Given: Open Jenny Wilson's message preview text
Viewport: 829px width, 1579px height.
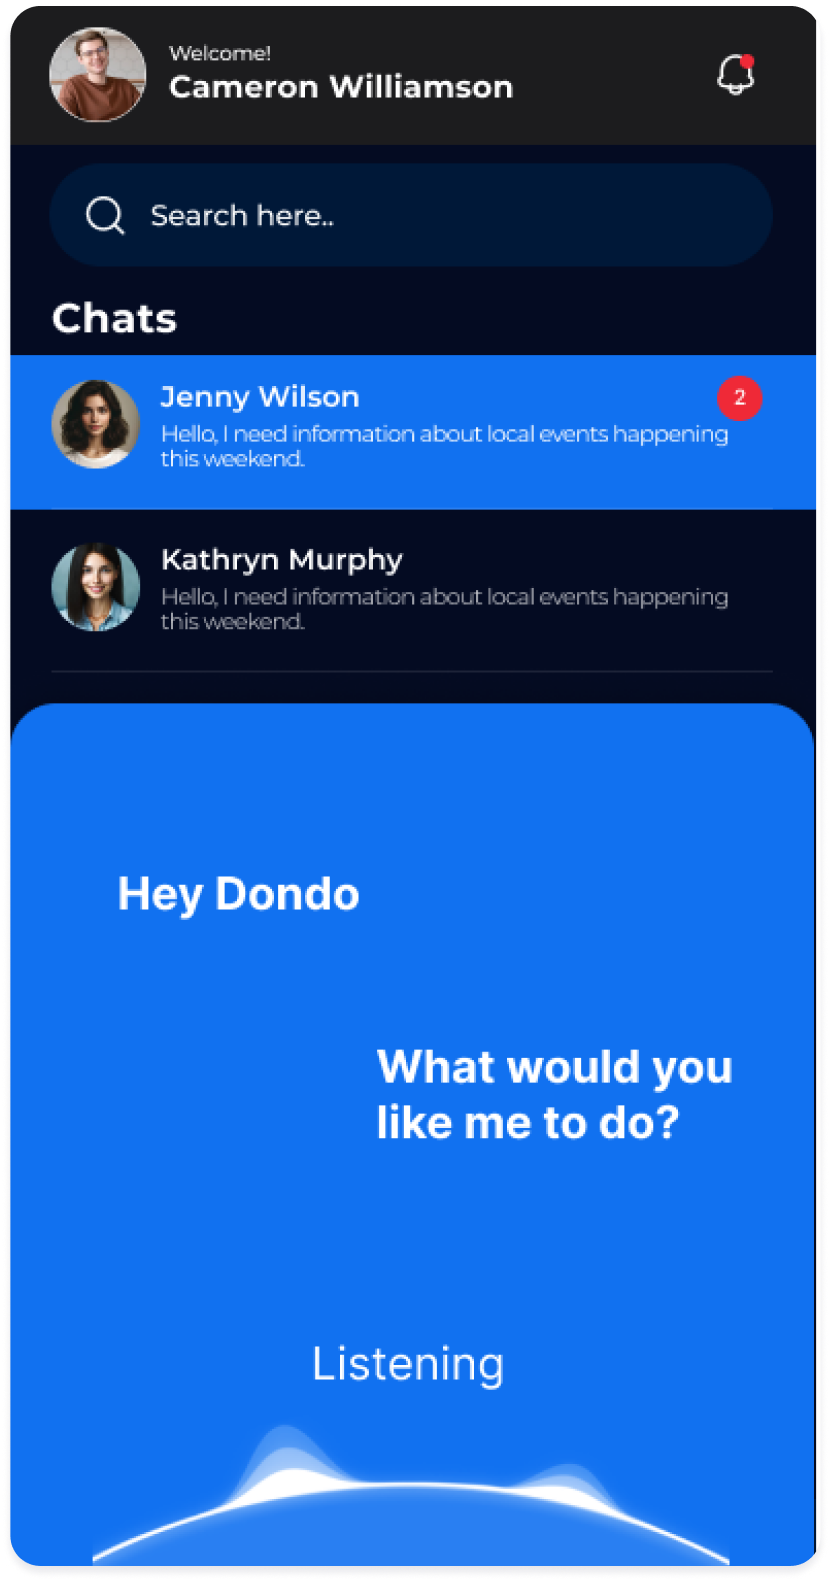Looking at the screenshot, I should 444,446.
